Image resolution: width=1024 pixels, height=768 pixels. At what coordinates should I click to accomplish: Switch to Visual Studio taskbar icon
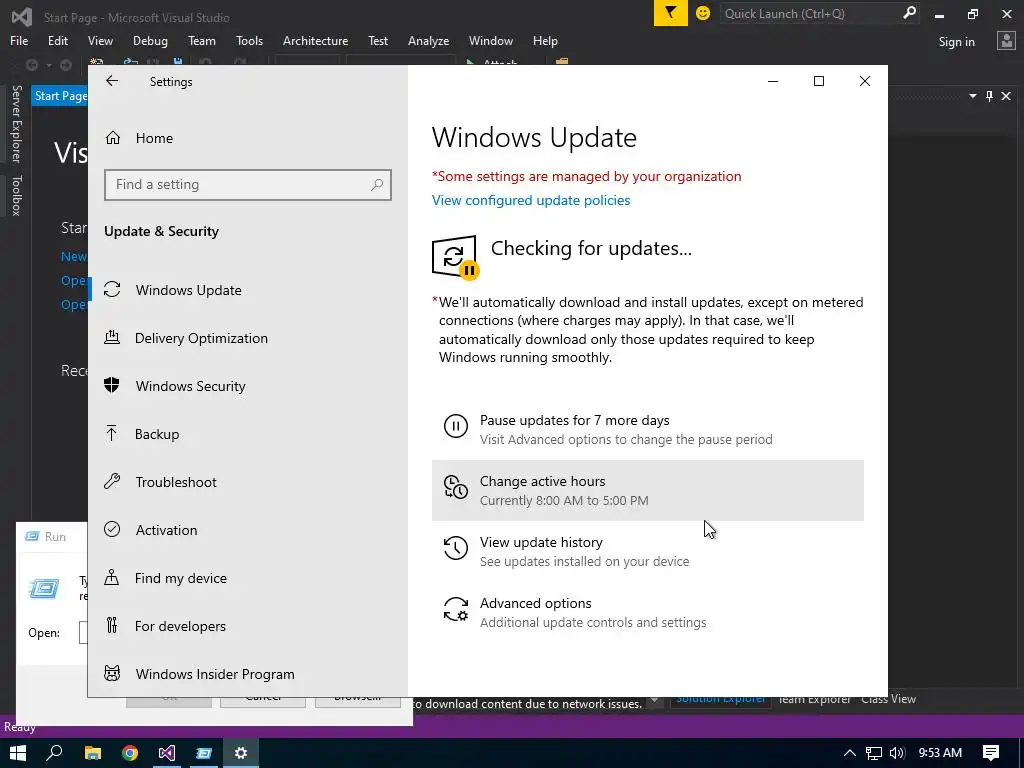point(167,753)
